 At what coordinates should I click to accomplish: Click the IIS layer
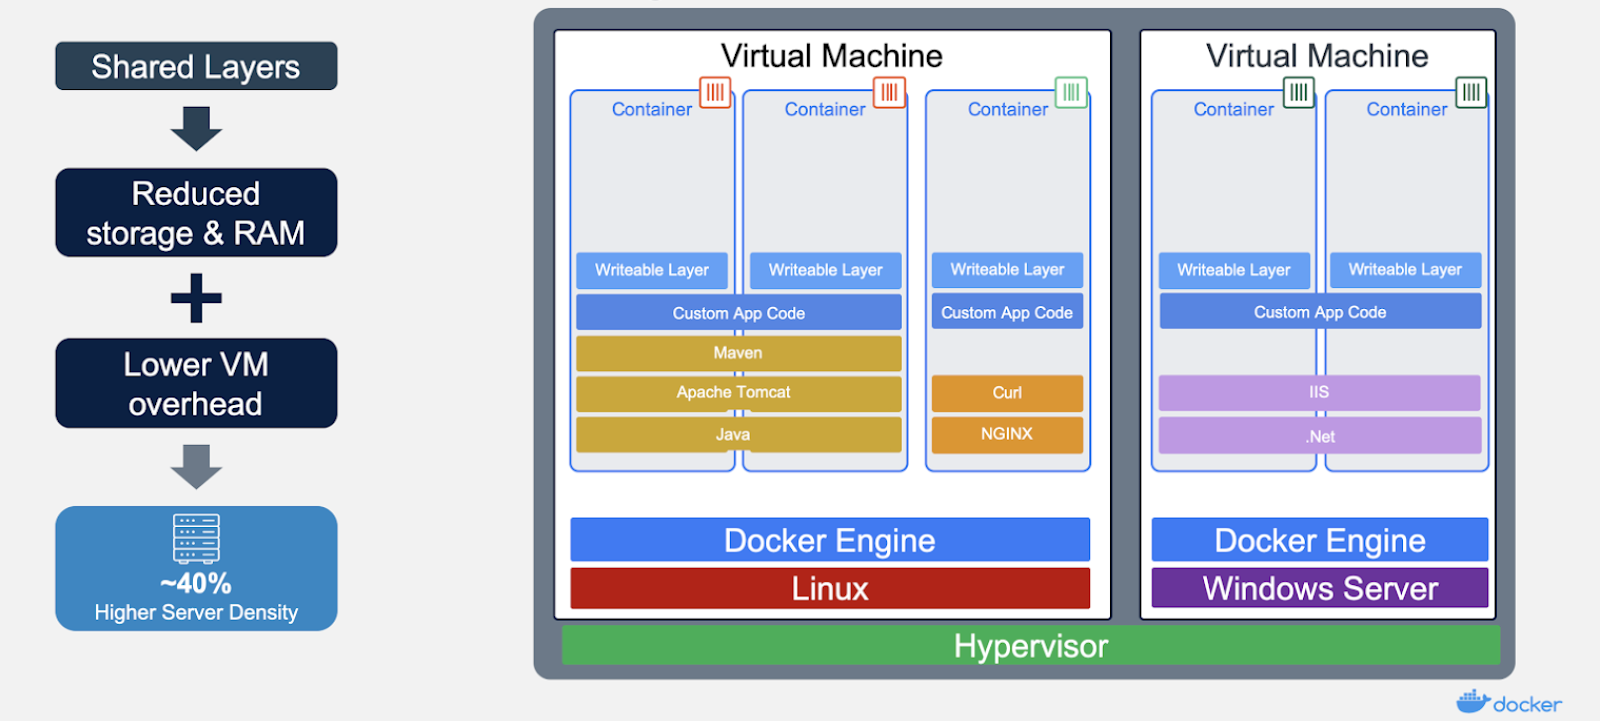pyautogui.click(x=1320, y=393)
